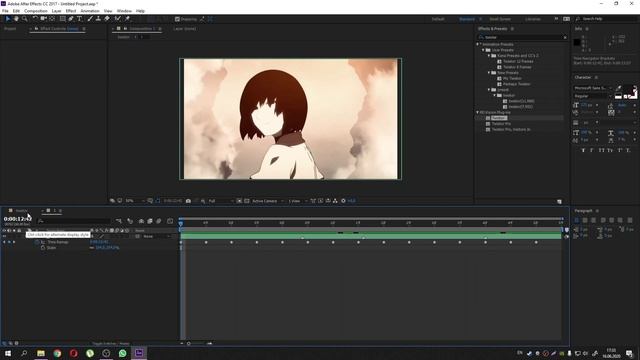
Task: Take a snapshot with the camera icon
Action: (188, 201)
